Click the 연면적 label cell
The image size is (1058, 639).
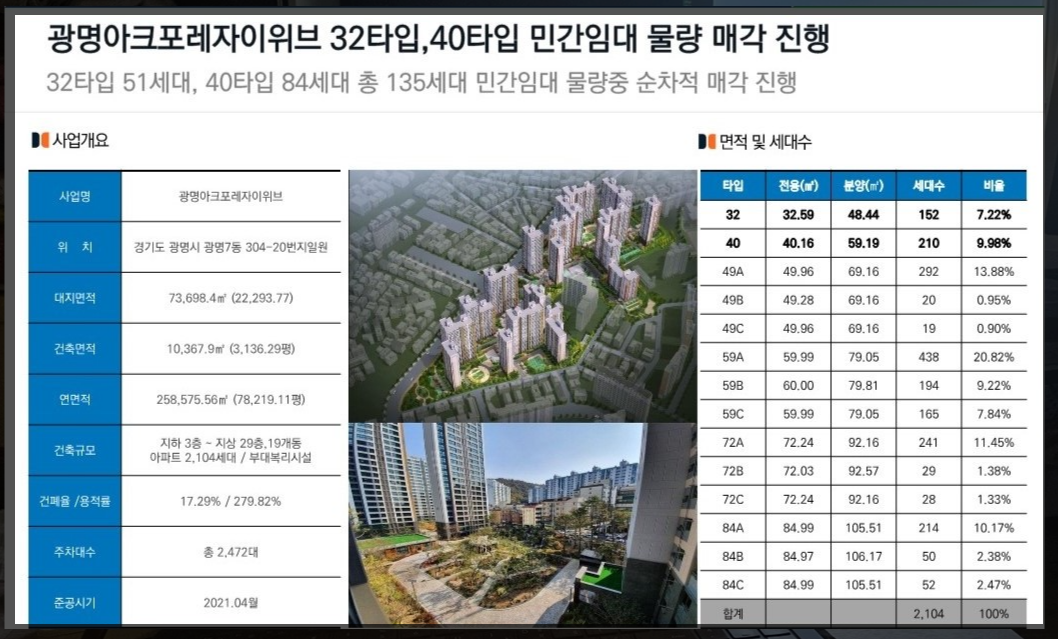click(75, 399)
